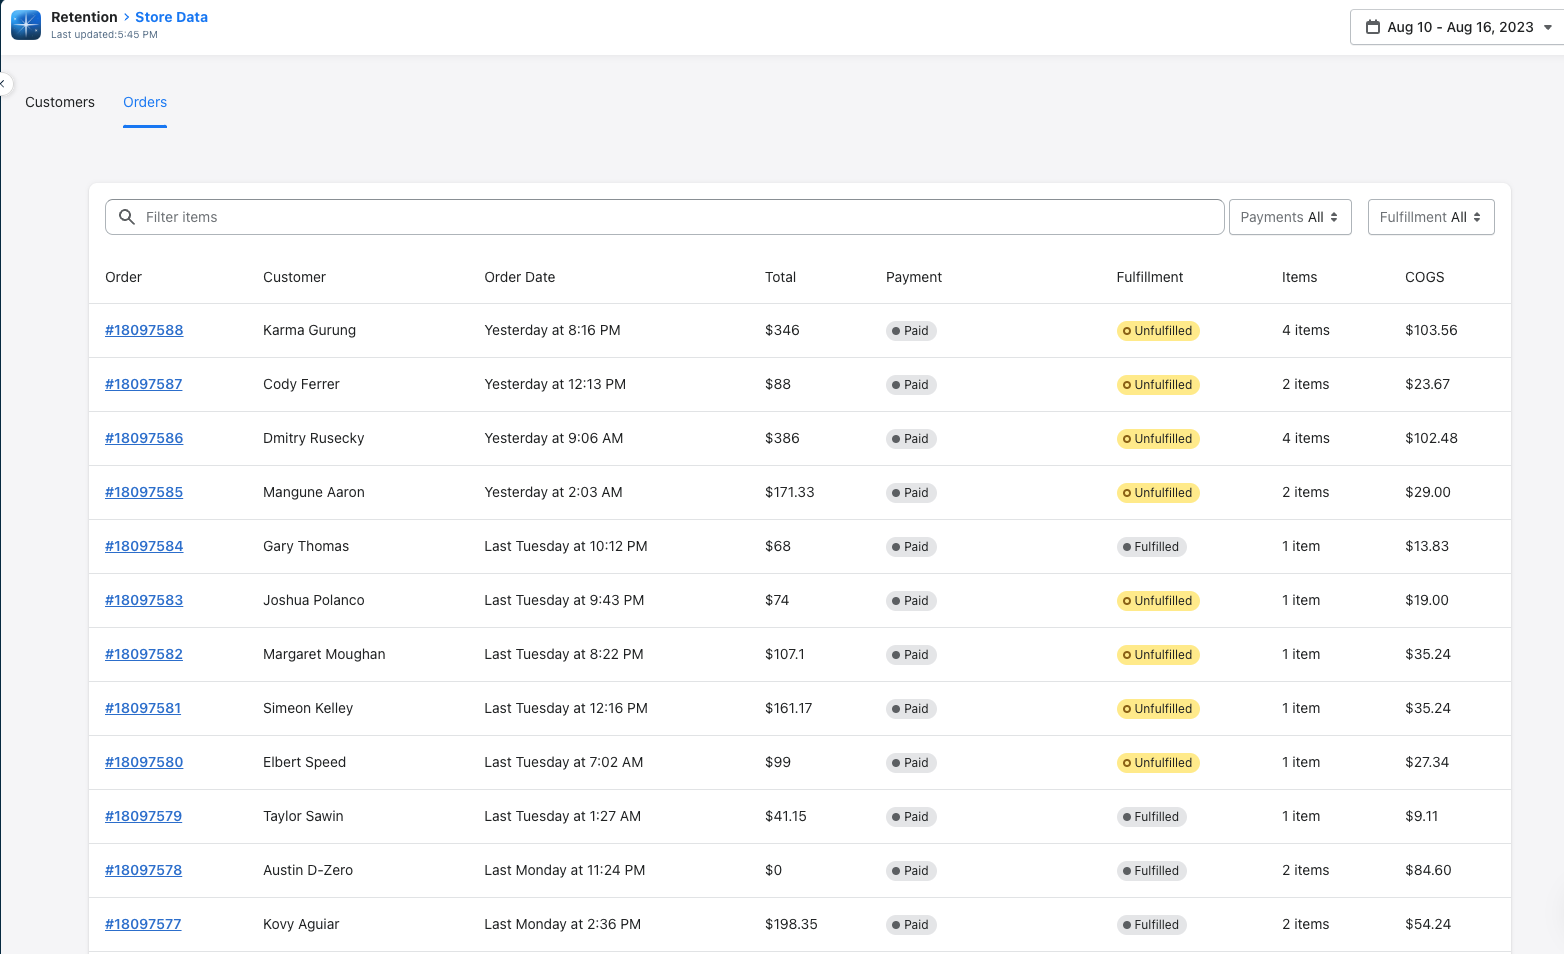Open order #18097582
Image resolution: width=1564 pixels, height=954 pixels.
tap(144, 654)
